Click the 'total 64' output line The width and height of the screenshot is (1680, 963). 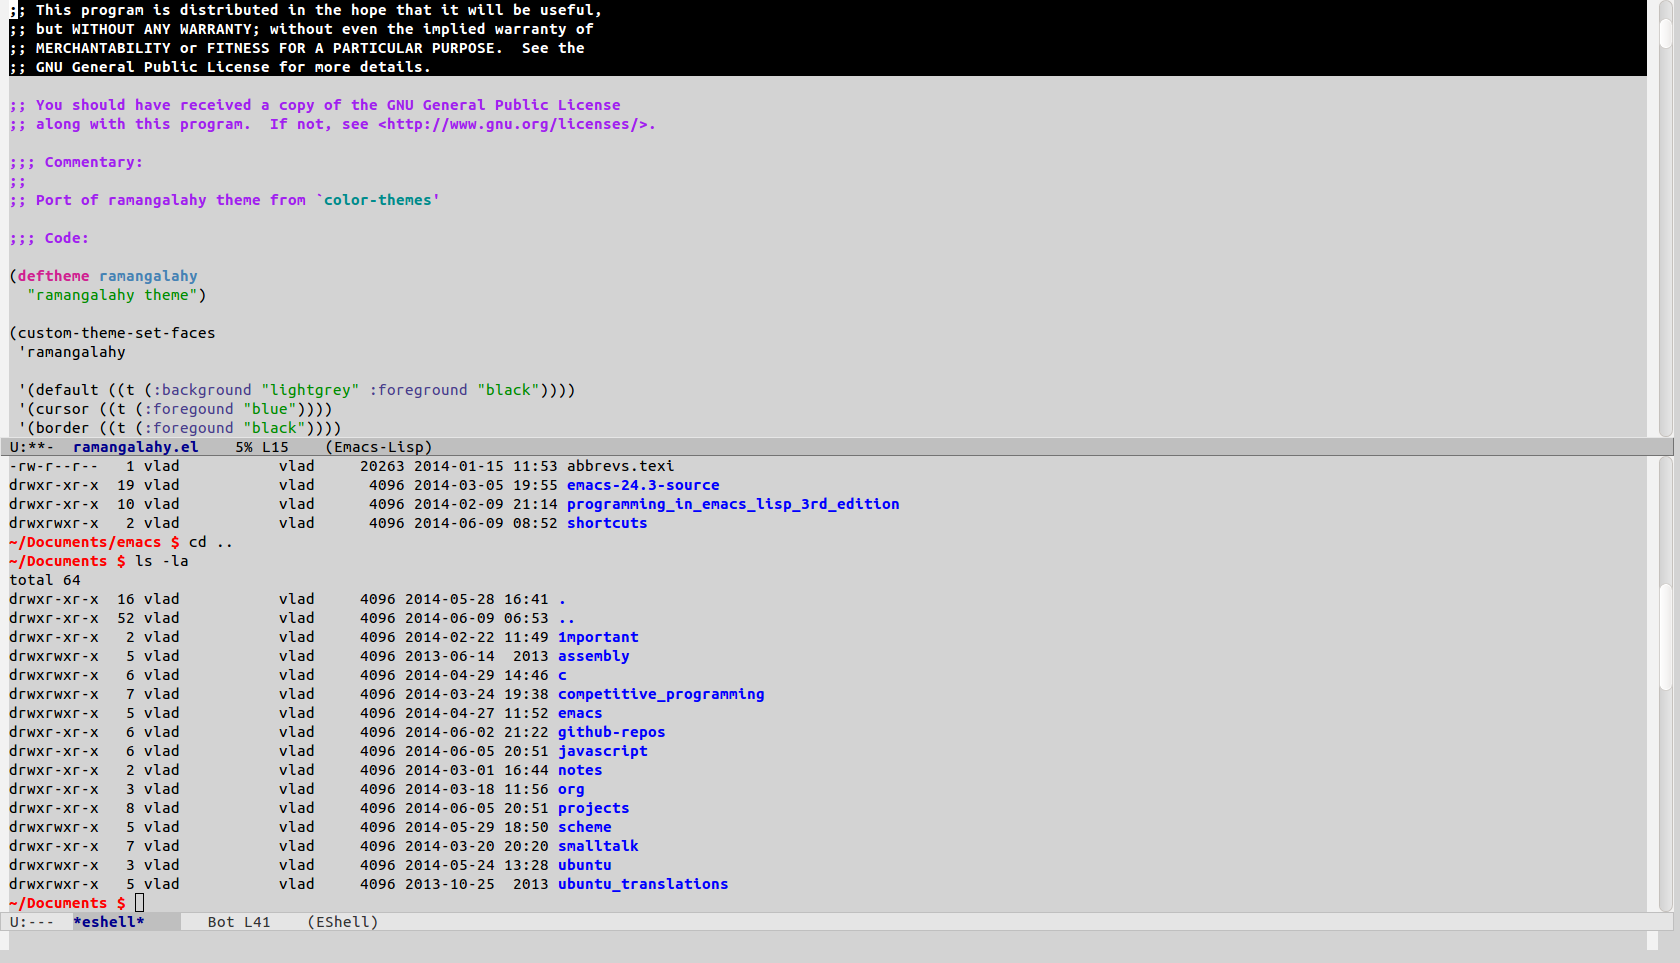coord(45,580)
